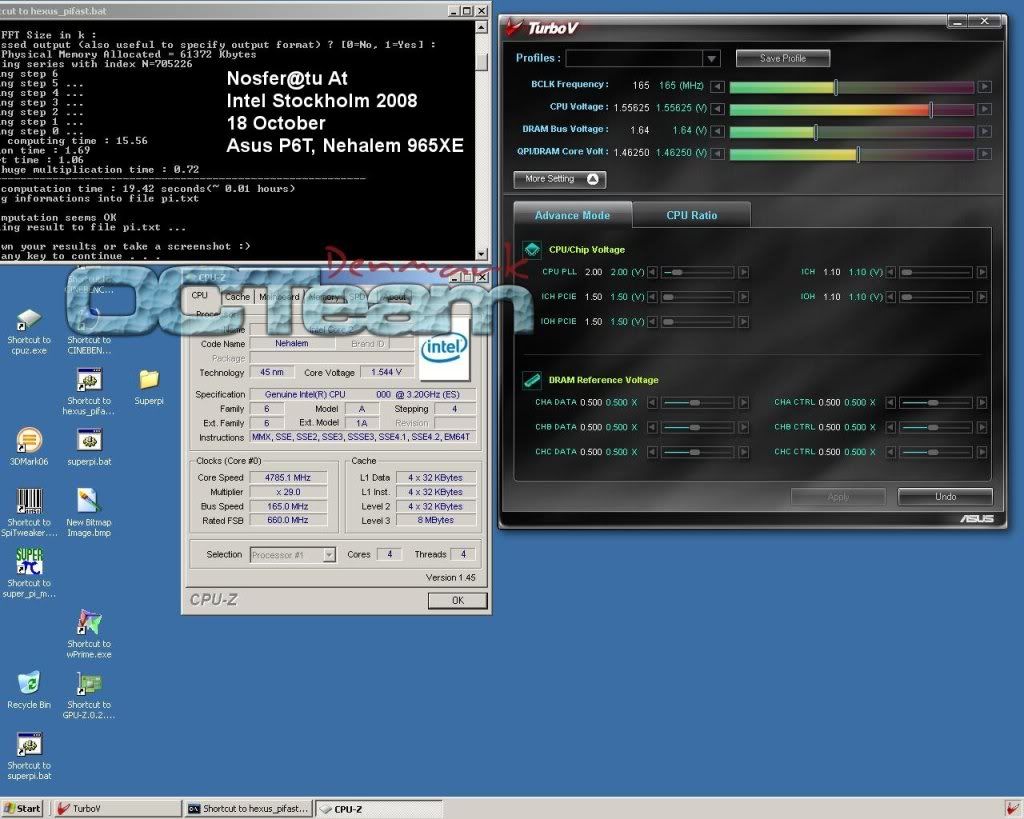This screenshot has height=819, width=1024.
Task: Decrease CHC CTRL reference with left arrow
Action: [890, 452]
